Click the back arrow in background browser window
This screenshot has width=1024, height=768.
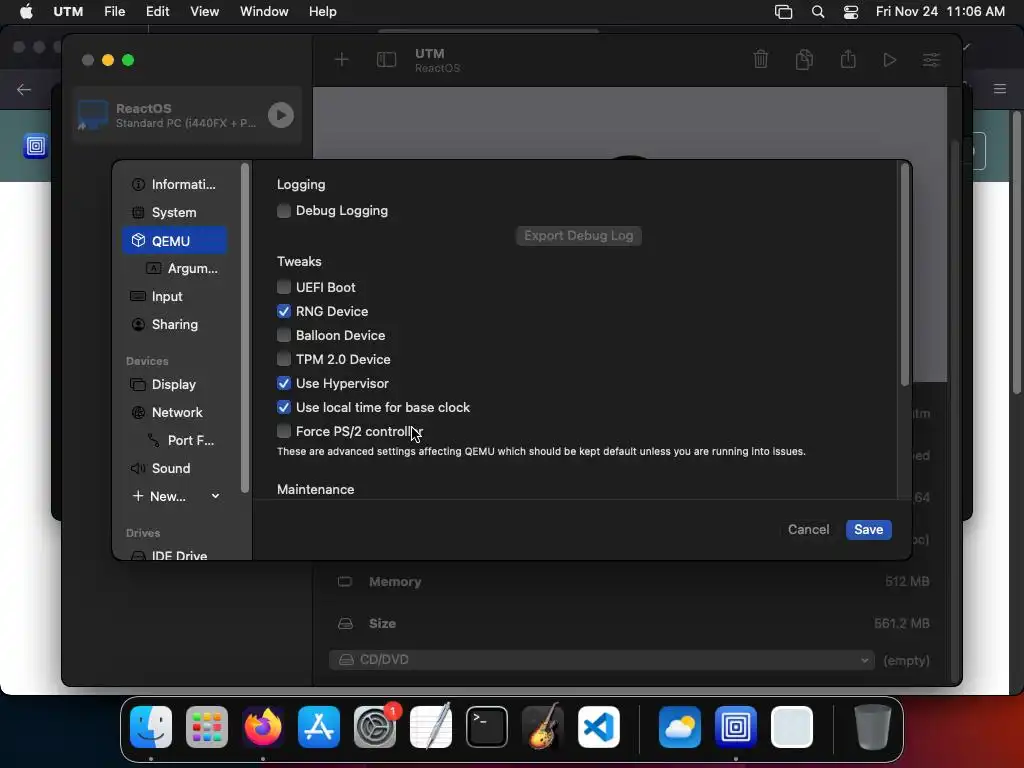click(24, 89)
